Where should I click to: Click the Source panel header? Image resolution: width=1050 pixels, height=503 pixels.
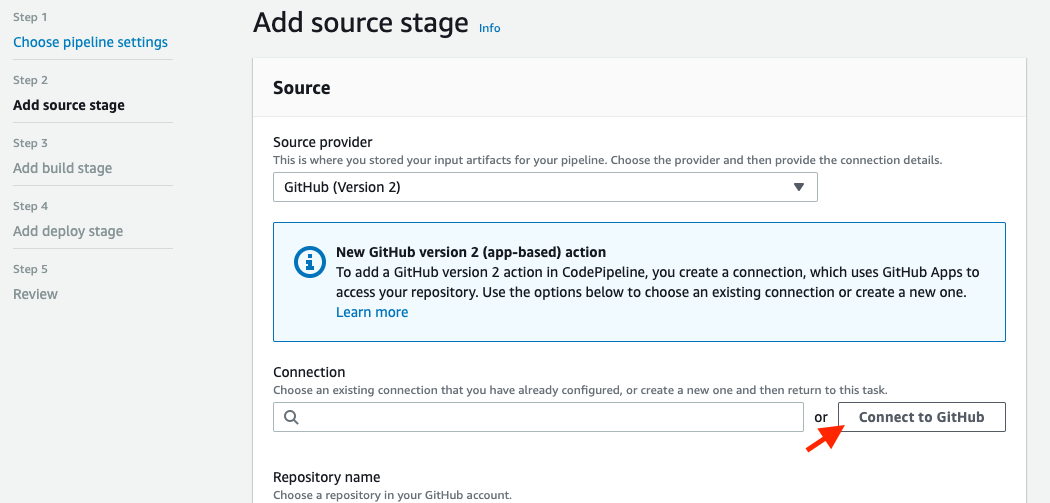coord(302,88)
